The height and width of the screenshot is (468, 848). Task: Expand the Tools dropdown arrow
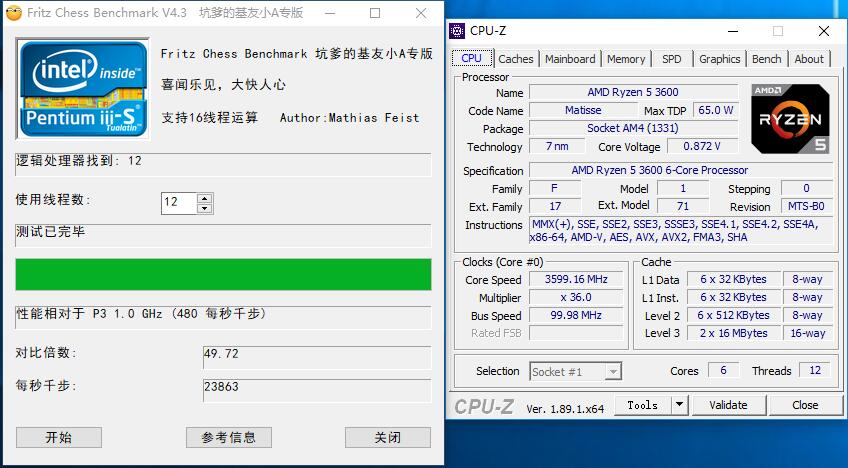pos(679,405)
